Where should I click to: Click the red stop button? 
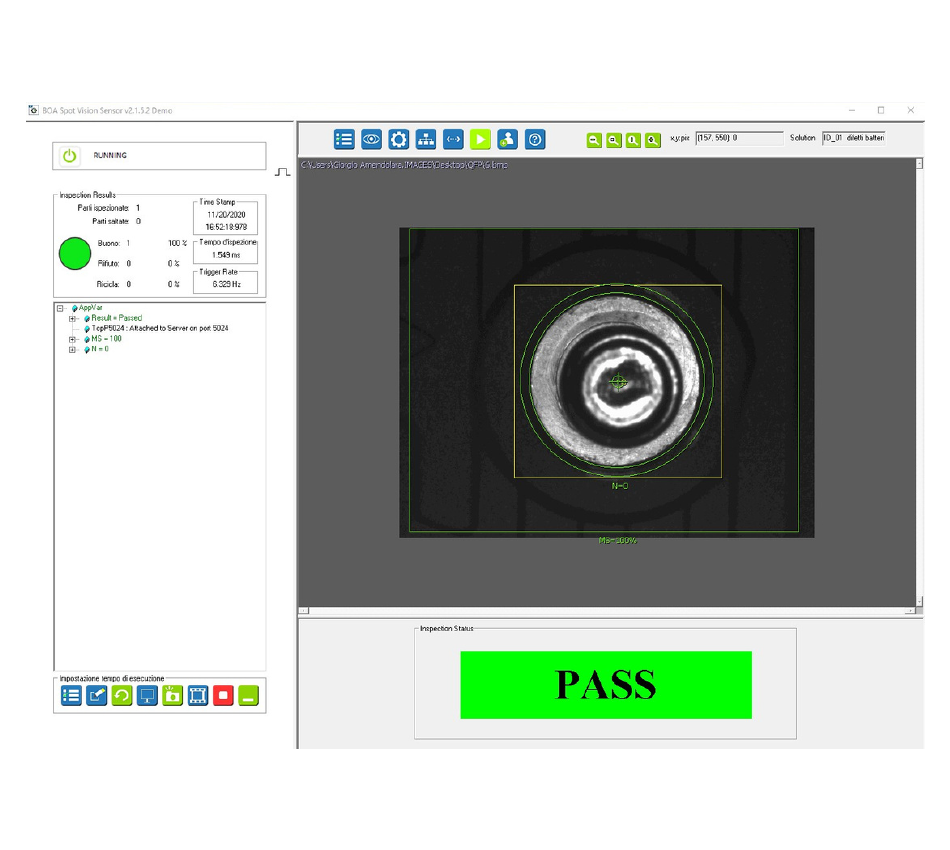pyautogui.click(x=223, y=696)
